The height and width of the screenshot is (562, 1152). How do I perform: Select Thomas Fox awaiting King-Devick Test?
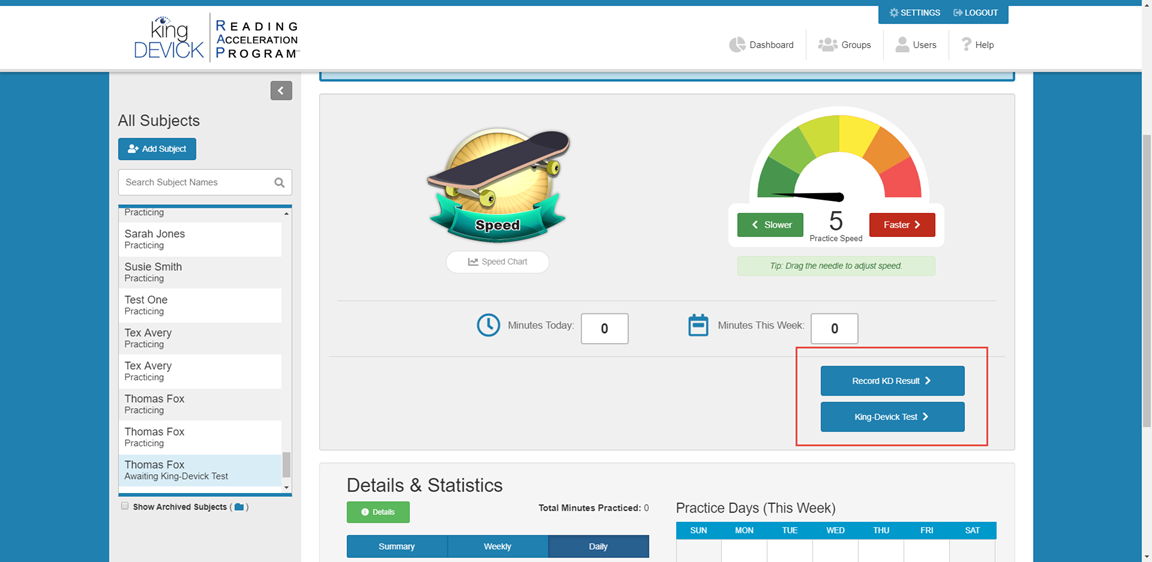click(x=200, y=470)
